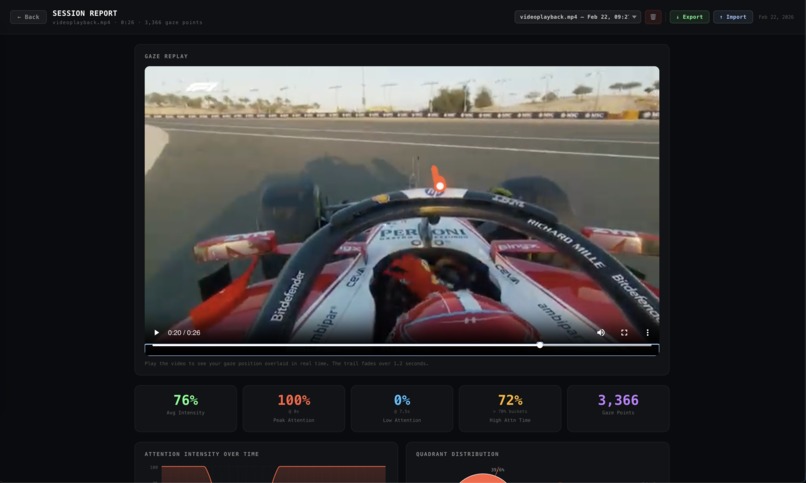
Task: Click the Quadrant Distribution heading
Action: (x=457, y=454)
